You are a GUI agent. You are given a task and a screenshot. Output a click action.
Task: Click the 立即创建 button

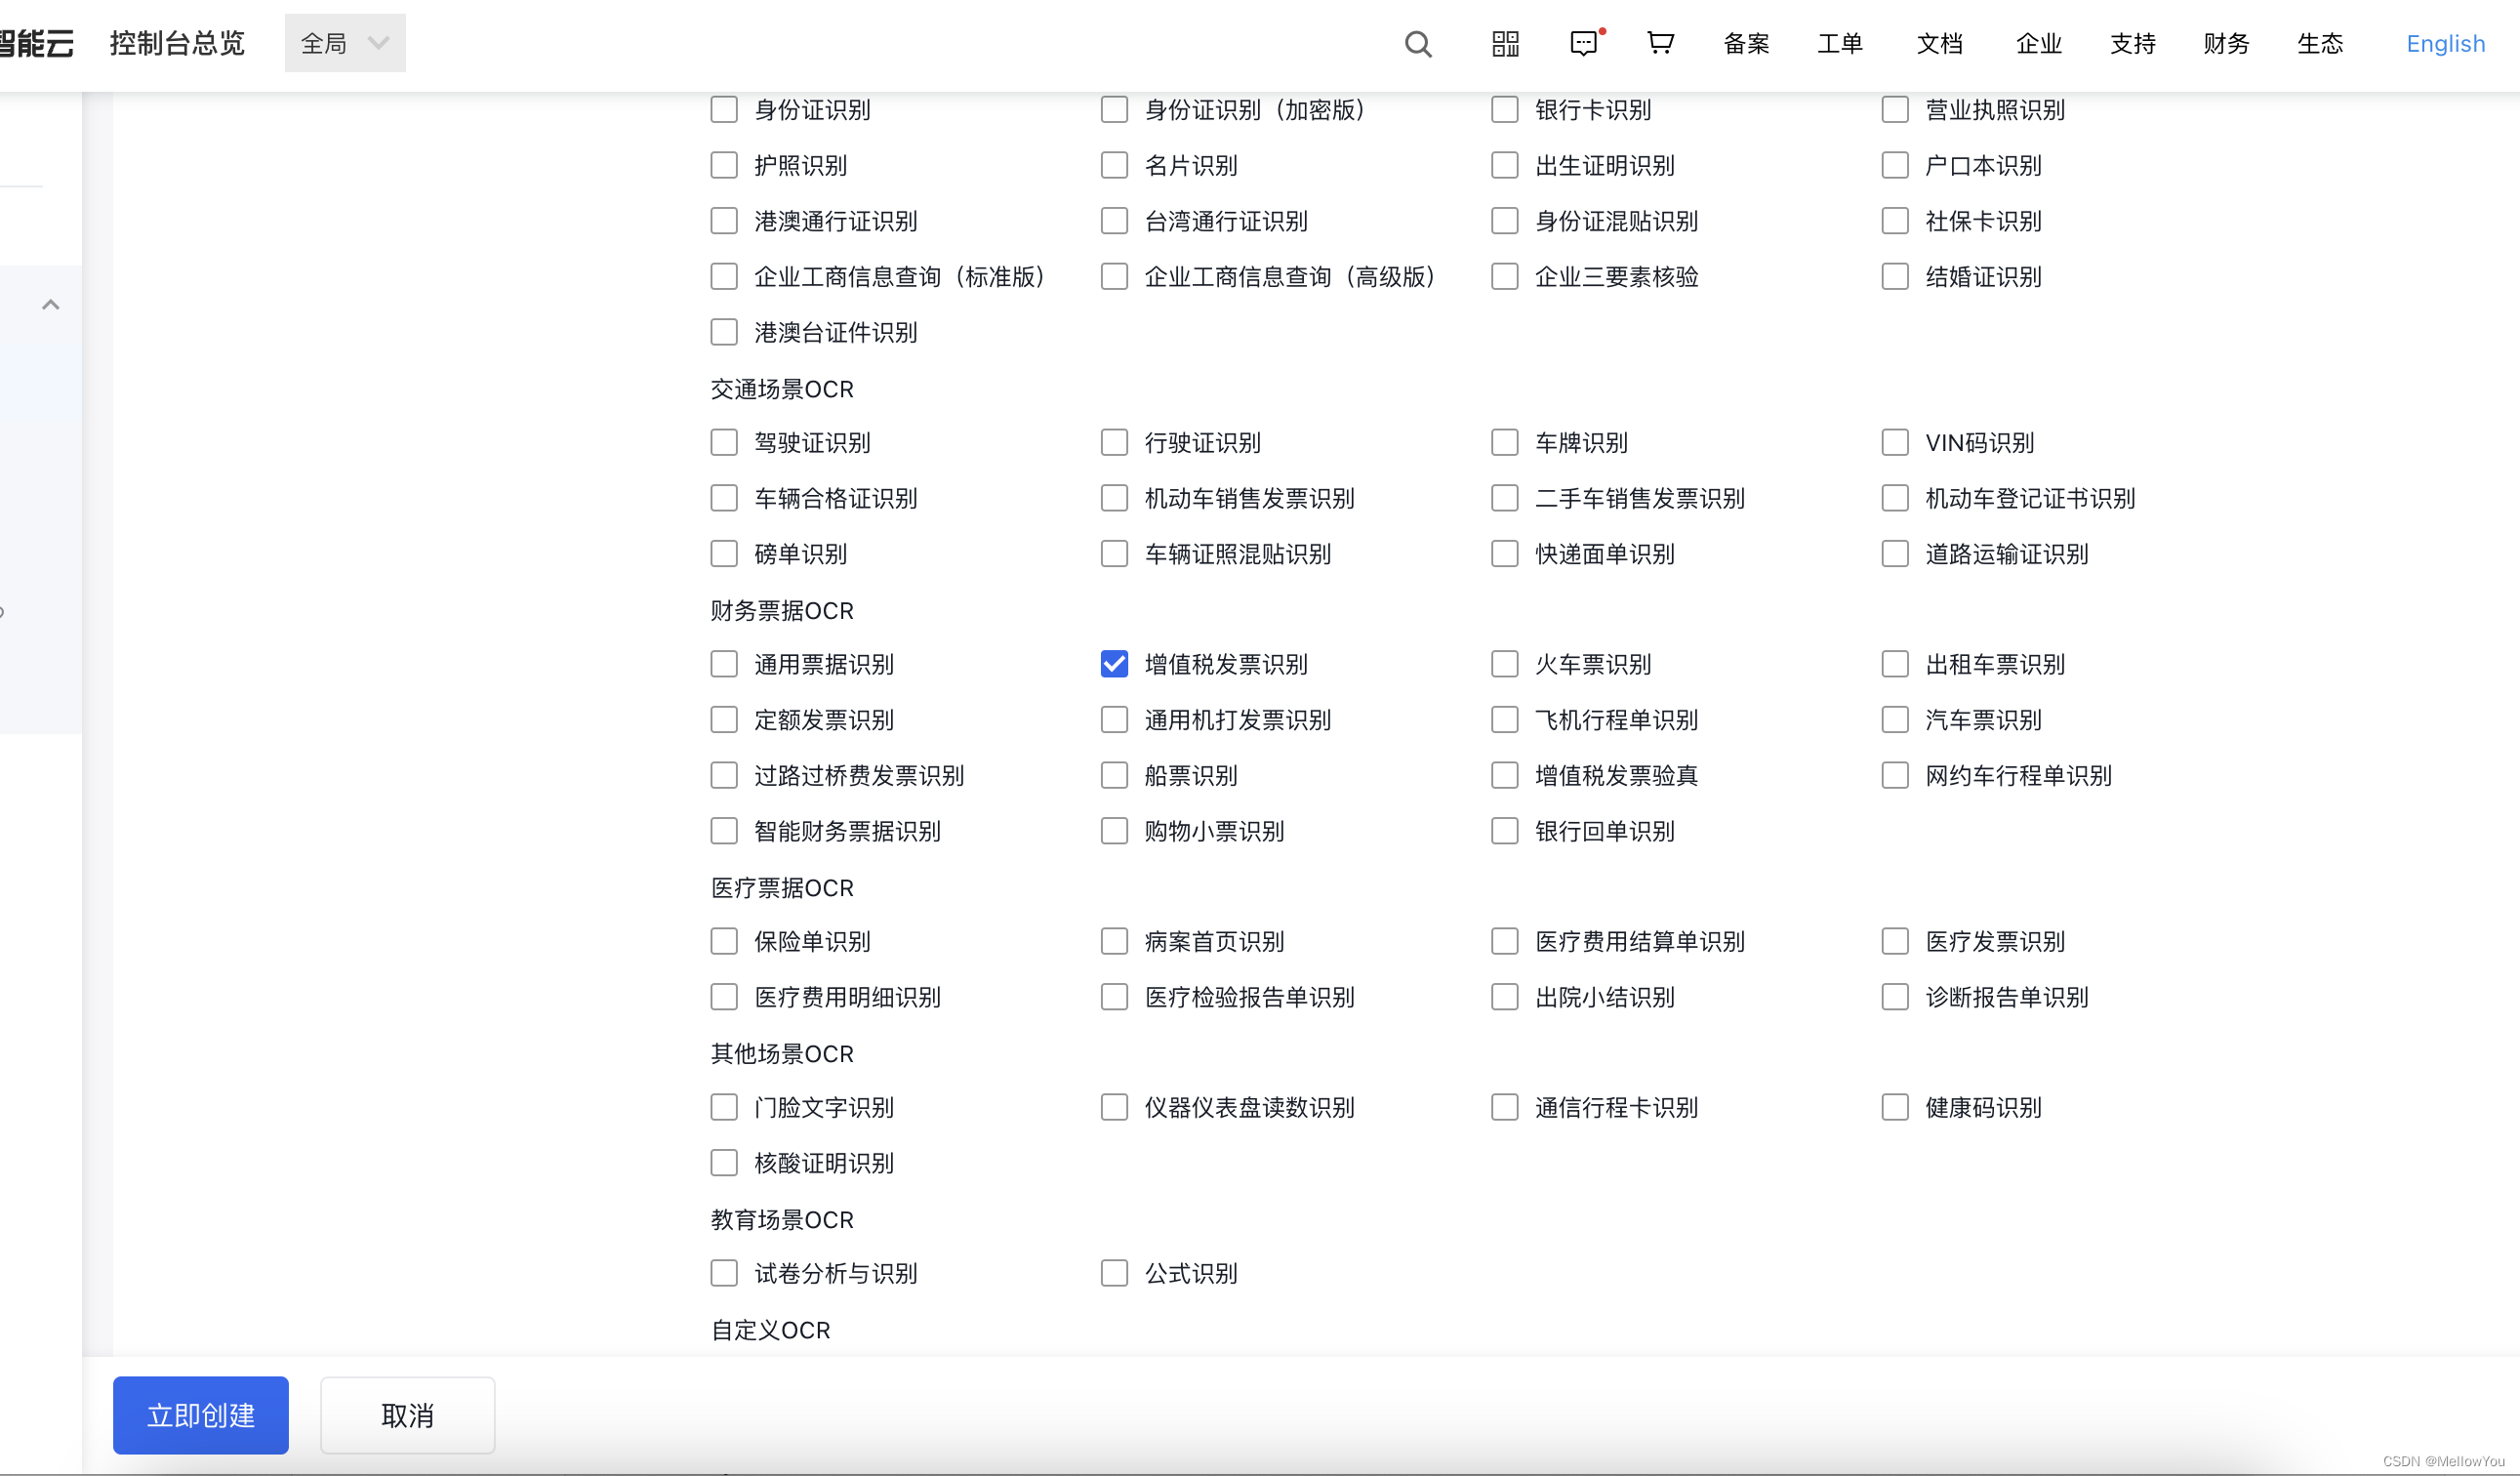coord(201,1415)
